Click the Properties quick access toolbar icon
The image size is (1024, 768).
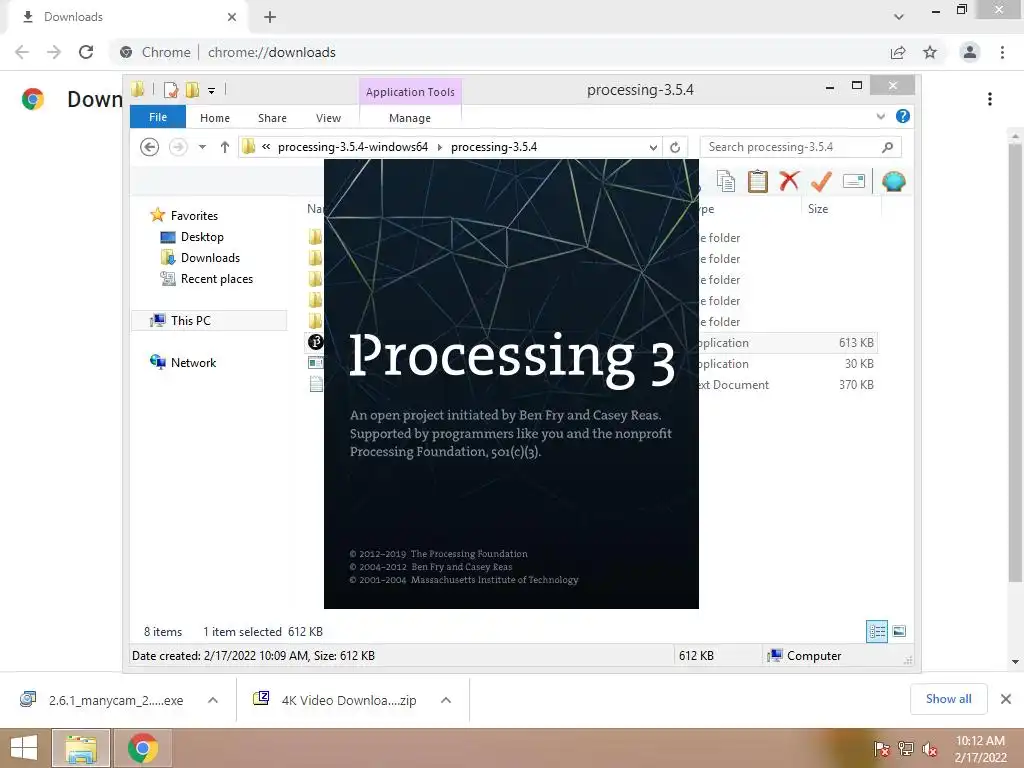coord(170,90)
